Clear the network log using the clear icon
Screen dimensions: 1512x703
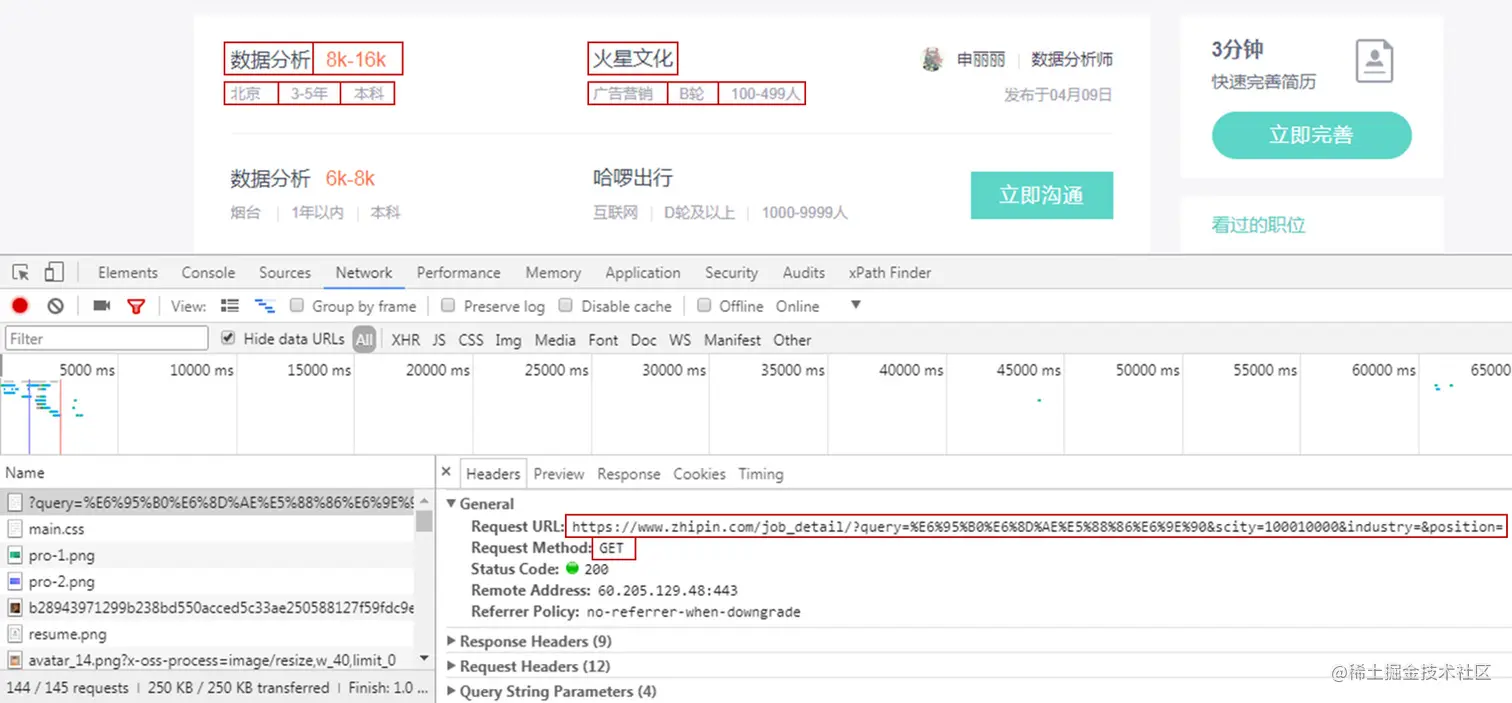55,306
